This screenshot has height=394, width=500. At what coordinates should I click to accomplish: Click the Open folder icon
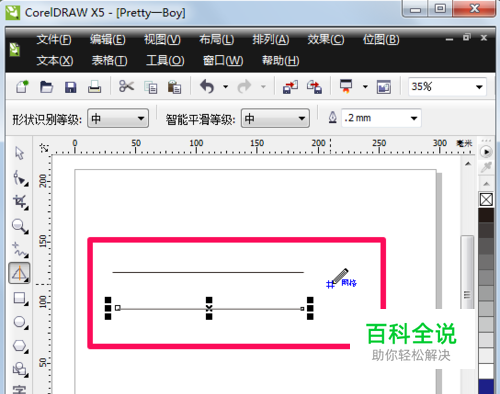[46, 87]
